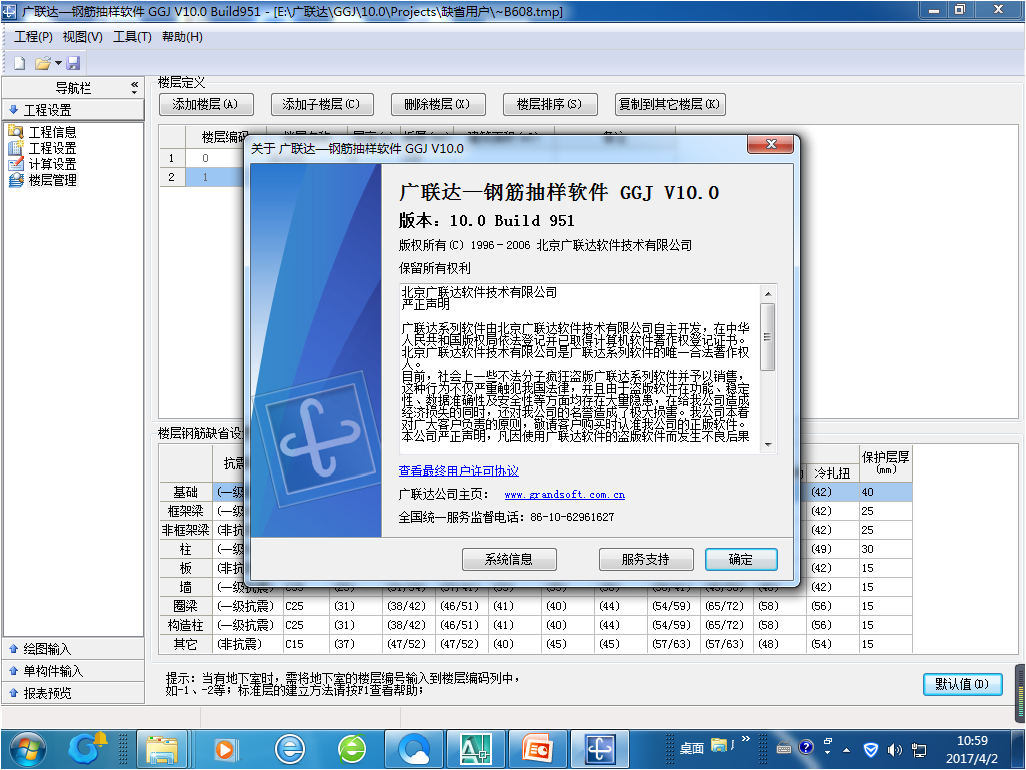Click the 楼层管理 tree icon

[16, 180]
